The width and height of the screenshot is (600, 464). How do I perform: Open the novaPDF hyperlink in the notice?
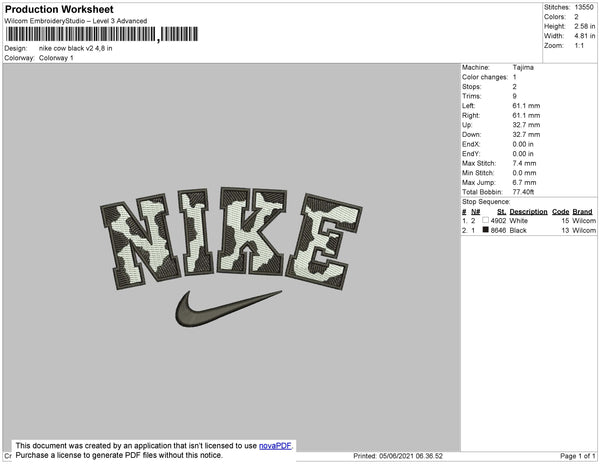point(275,445)
